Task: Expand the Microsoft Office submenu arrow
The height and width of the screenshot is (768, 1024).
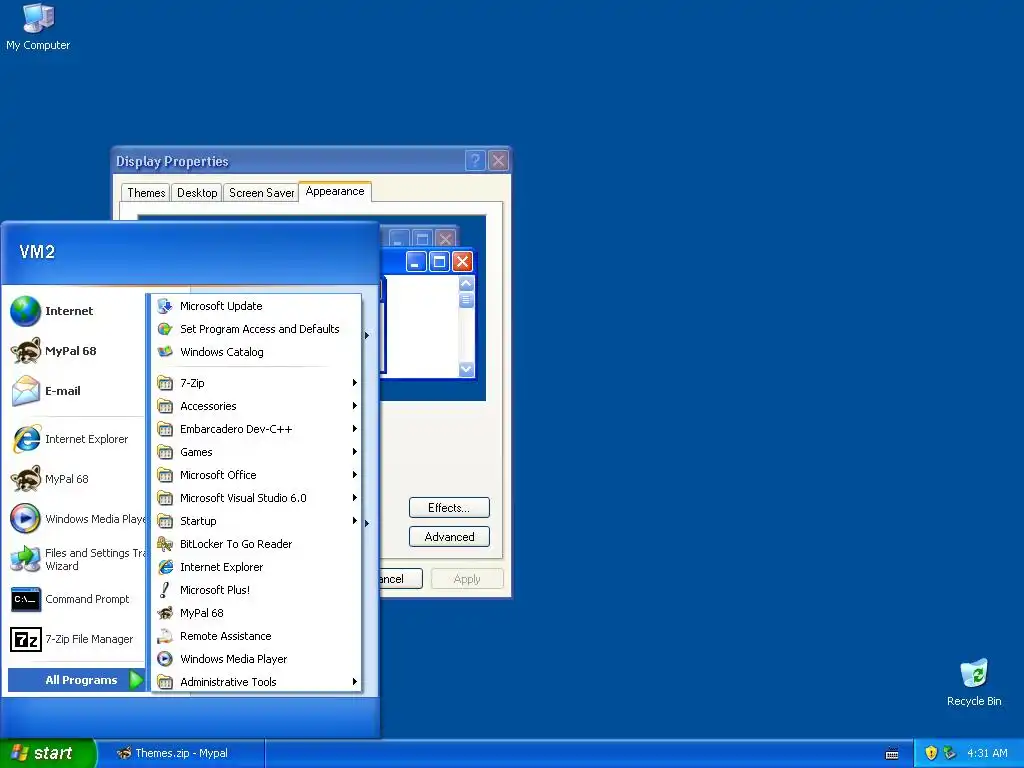Action: [355, 475]
